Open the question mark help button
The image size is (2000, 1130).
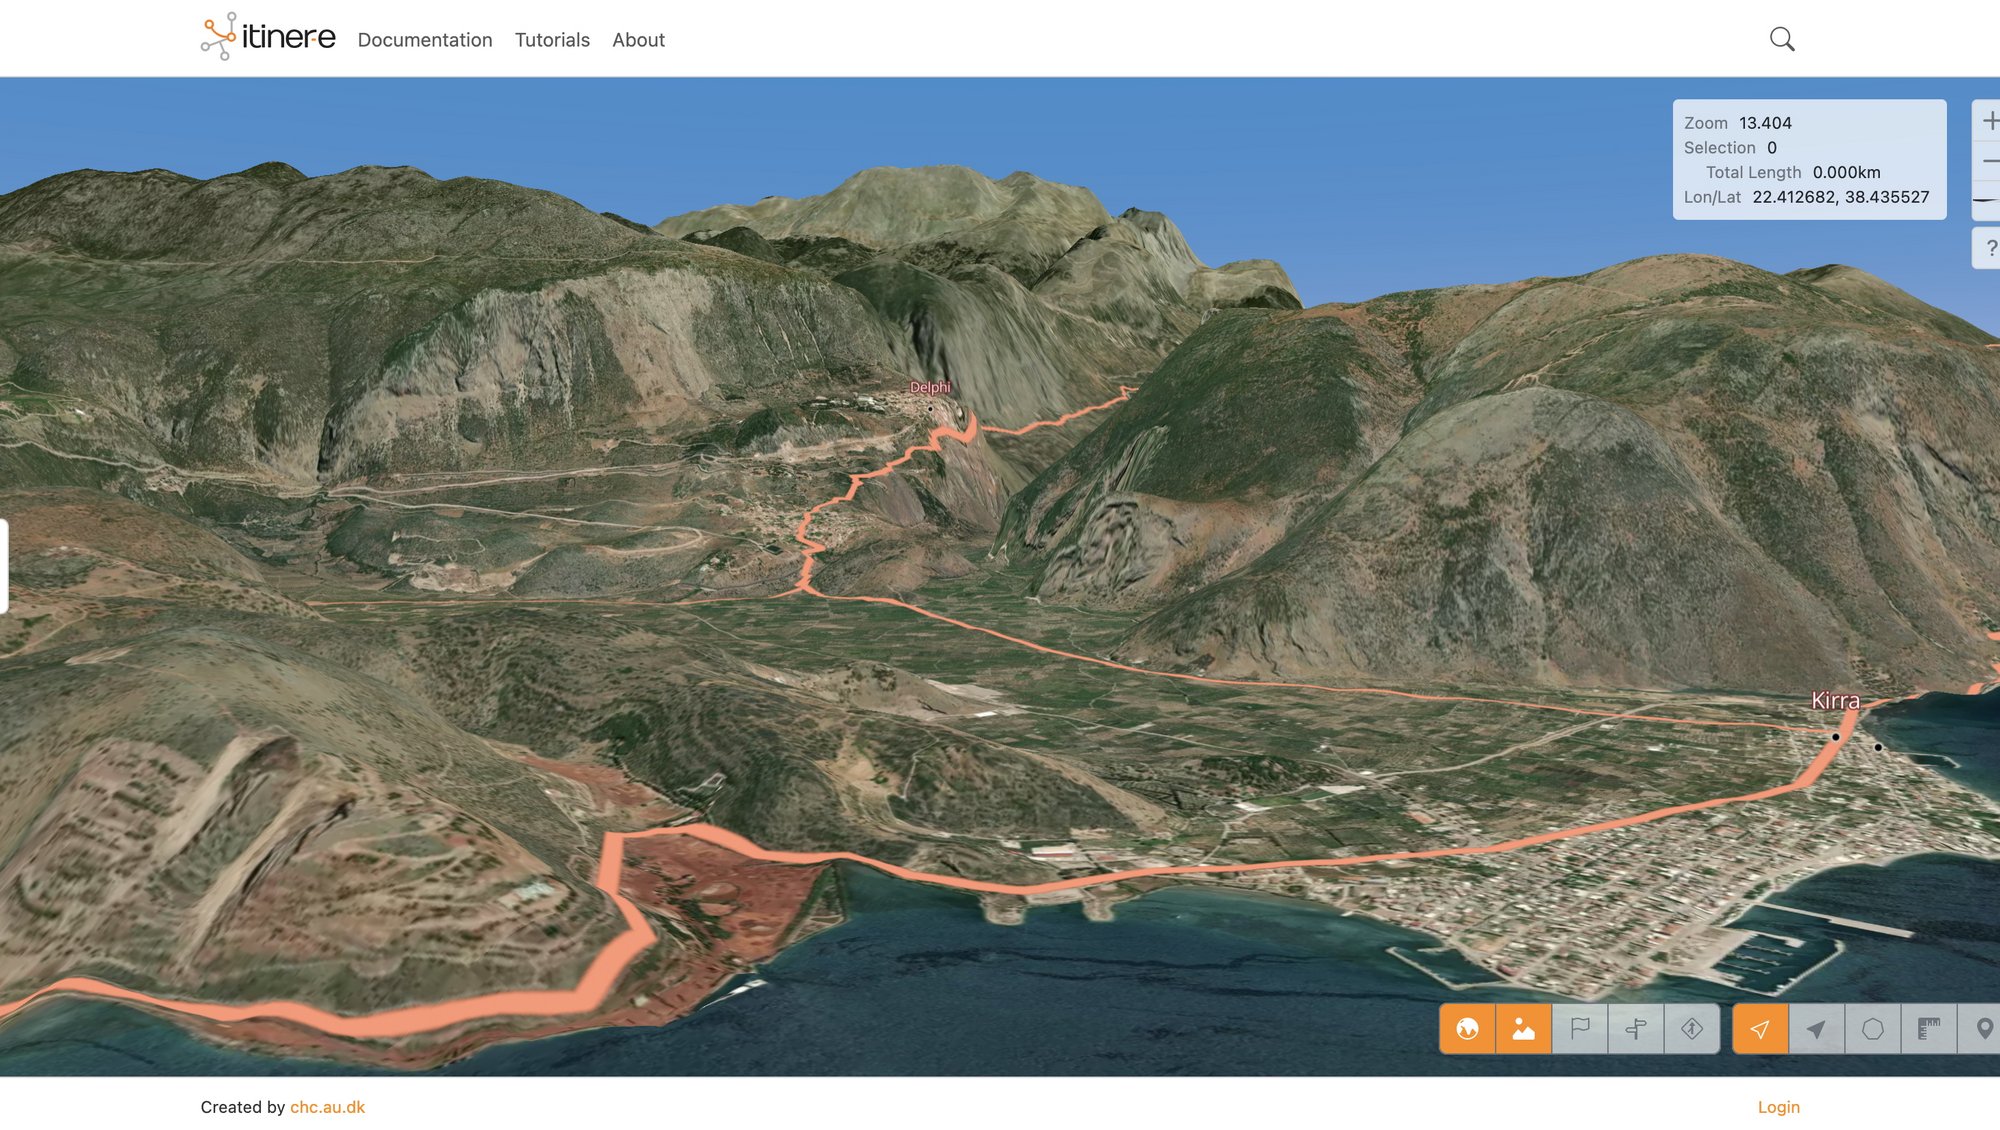coord(1989,248)
